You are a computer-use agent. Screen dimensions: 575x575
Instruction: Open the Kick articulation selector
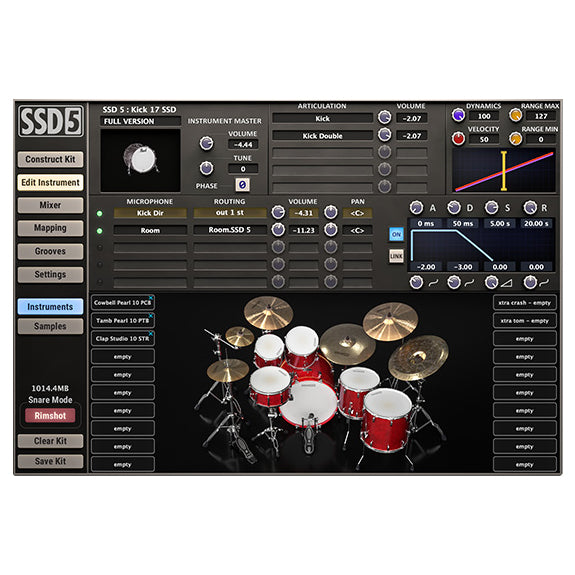[x=322, y=118]
